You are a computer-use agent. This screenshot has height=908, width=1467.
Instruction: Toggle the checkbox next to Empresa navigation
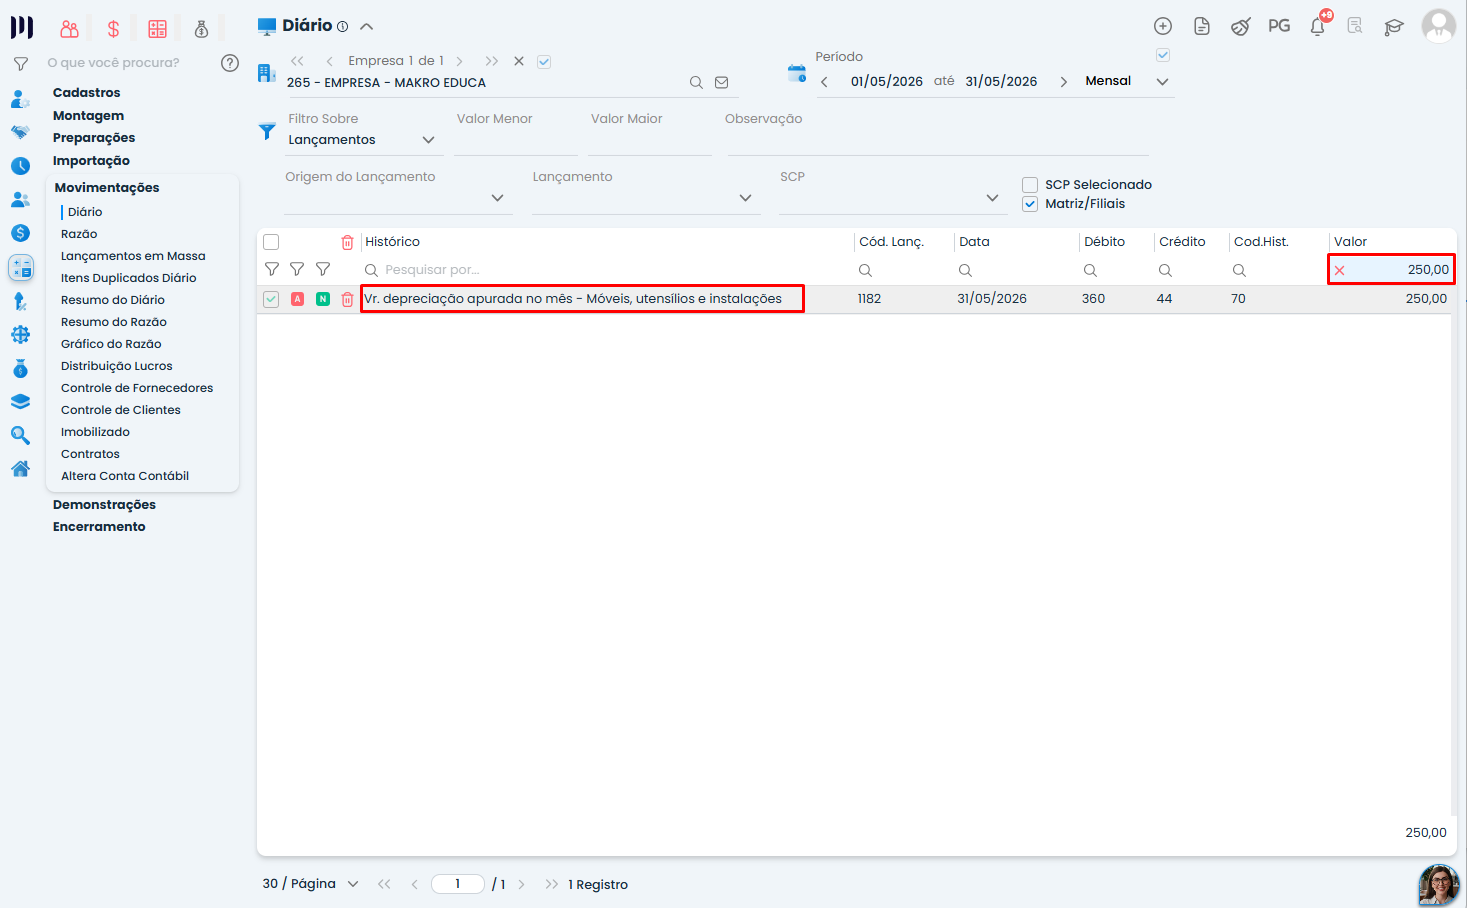point(544,62)
